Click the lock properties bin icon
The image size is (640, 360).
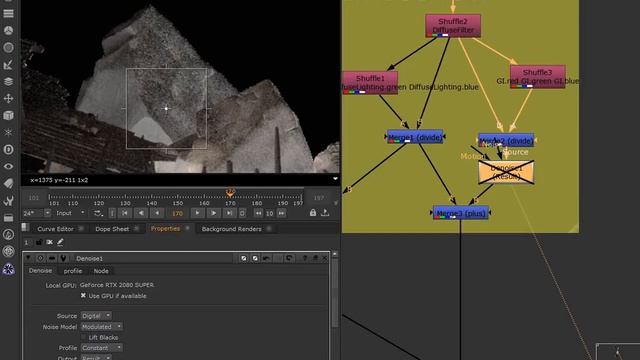39,242
